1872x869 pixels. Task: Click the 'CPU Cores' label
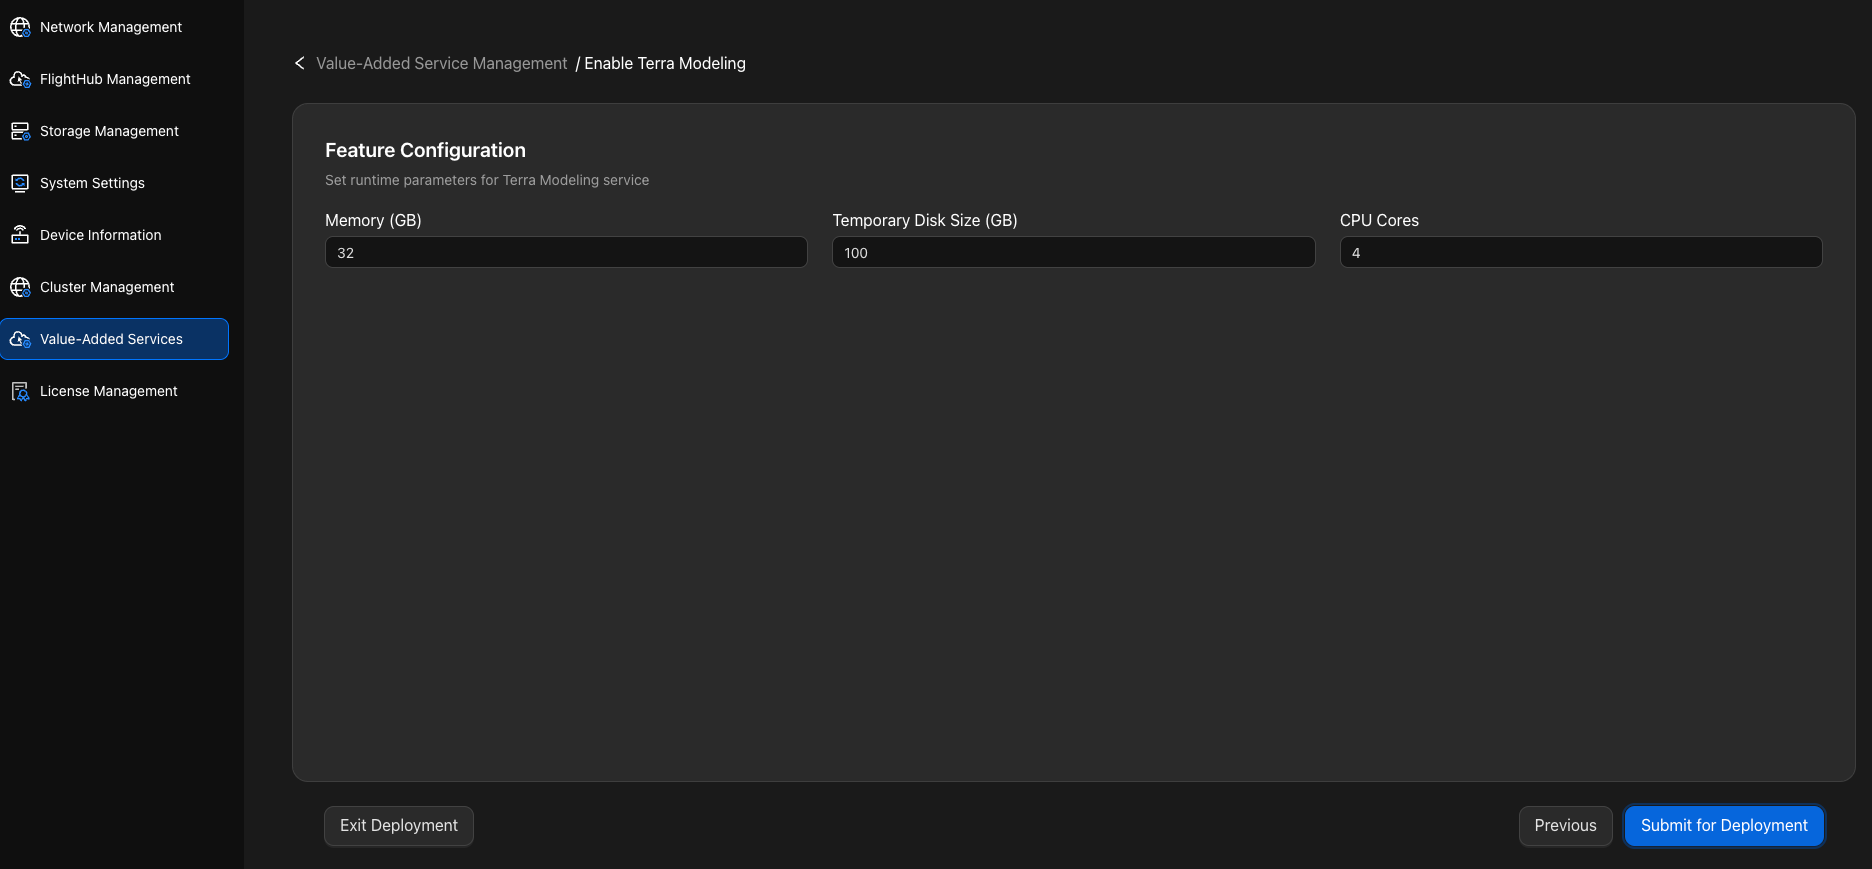1379,220
